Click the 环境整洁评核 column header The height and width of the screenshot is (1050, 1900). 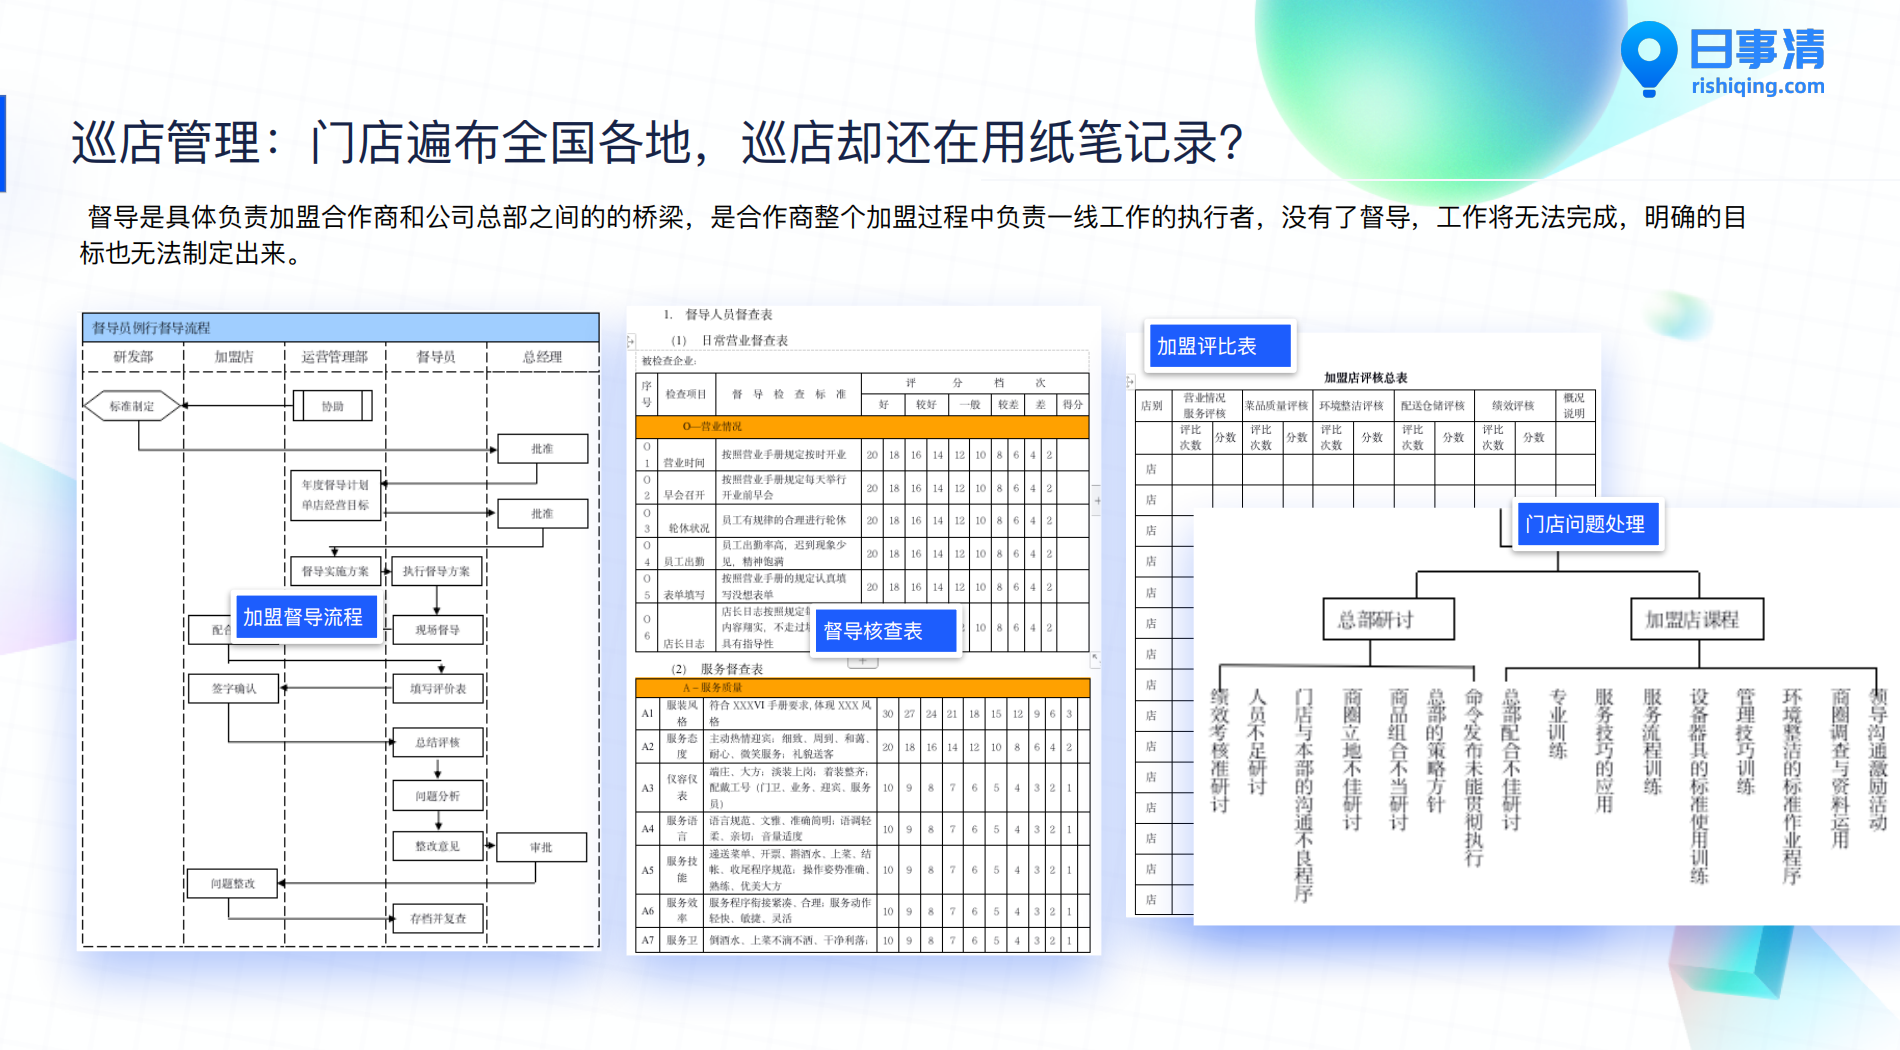(1351, 406)
